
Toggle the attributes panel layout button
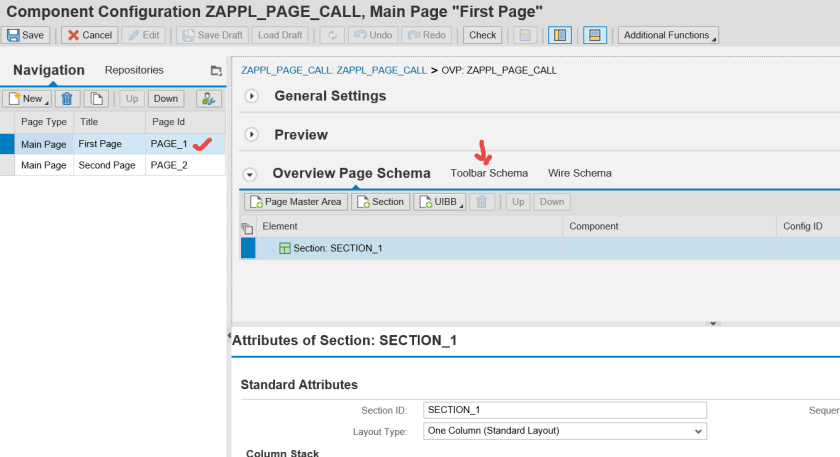594,35
